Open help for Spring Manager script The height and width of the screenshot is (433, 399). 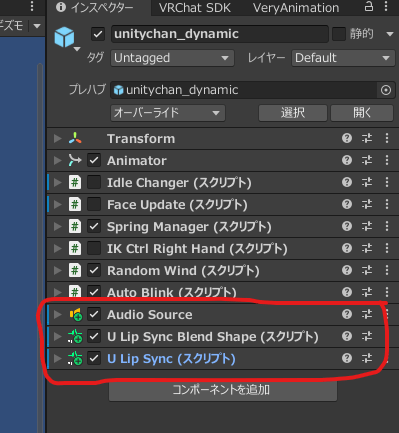pos(347,226)
